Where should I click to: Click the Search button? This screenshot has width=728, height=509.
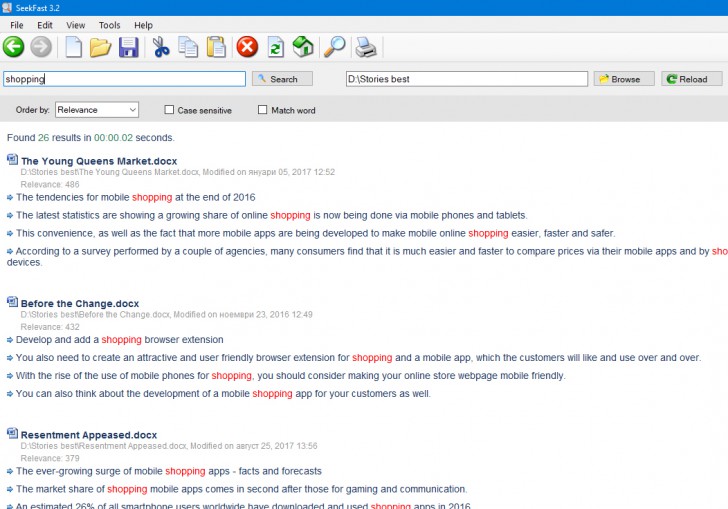[282, 79]
